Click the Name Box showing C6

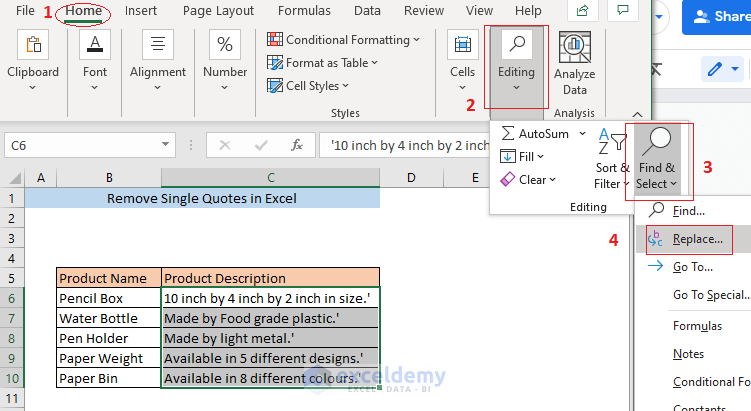(60, 145)
